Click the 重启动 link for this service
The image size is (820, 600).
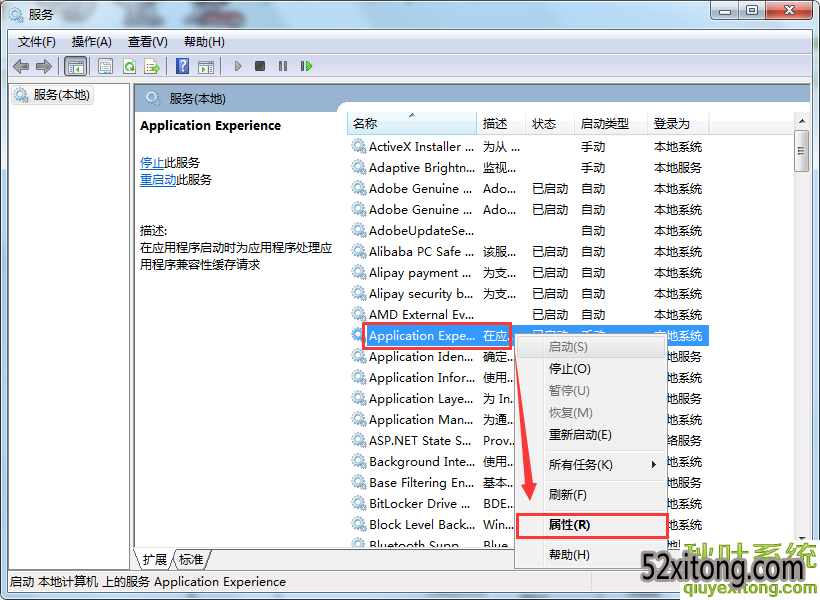click(158, 180)
